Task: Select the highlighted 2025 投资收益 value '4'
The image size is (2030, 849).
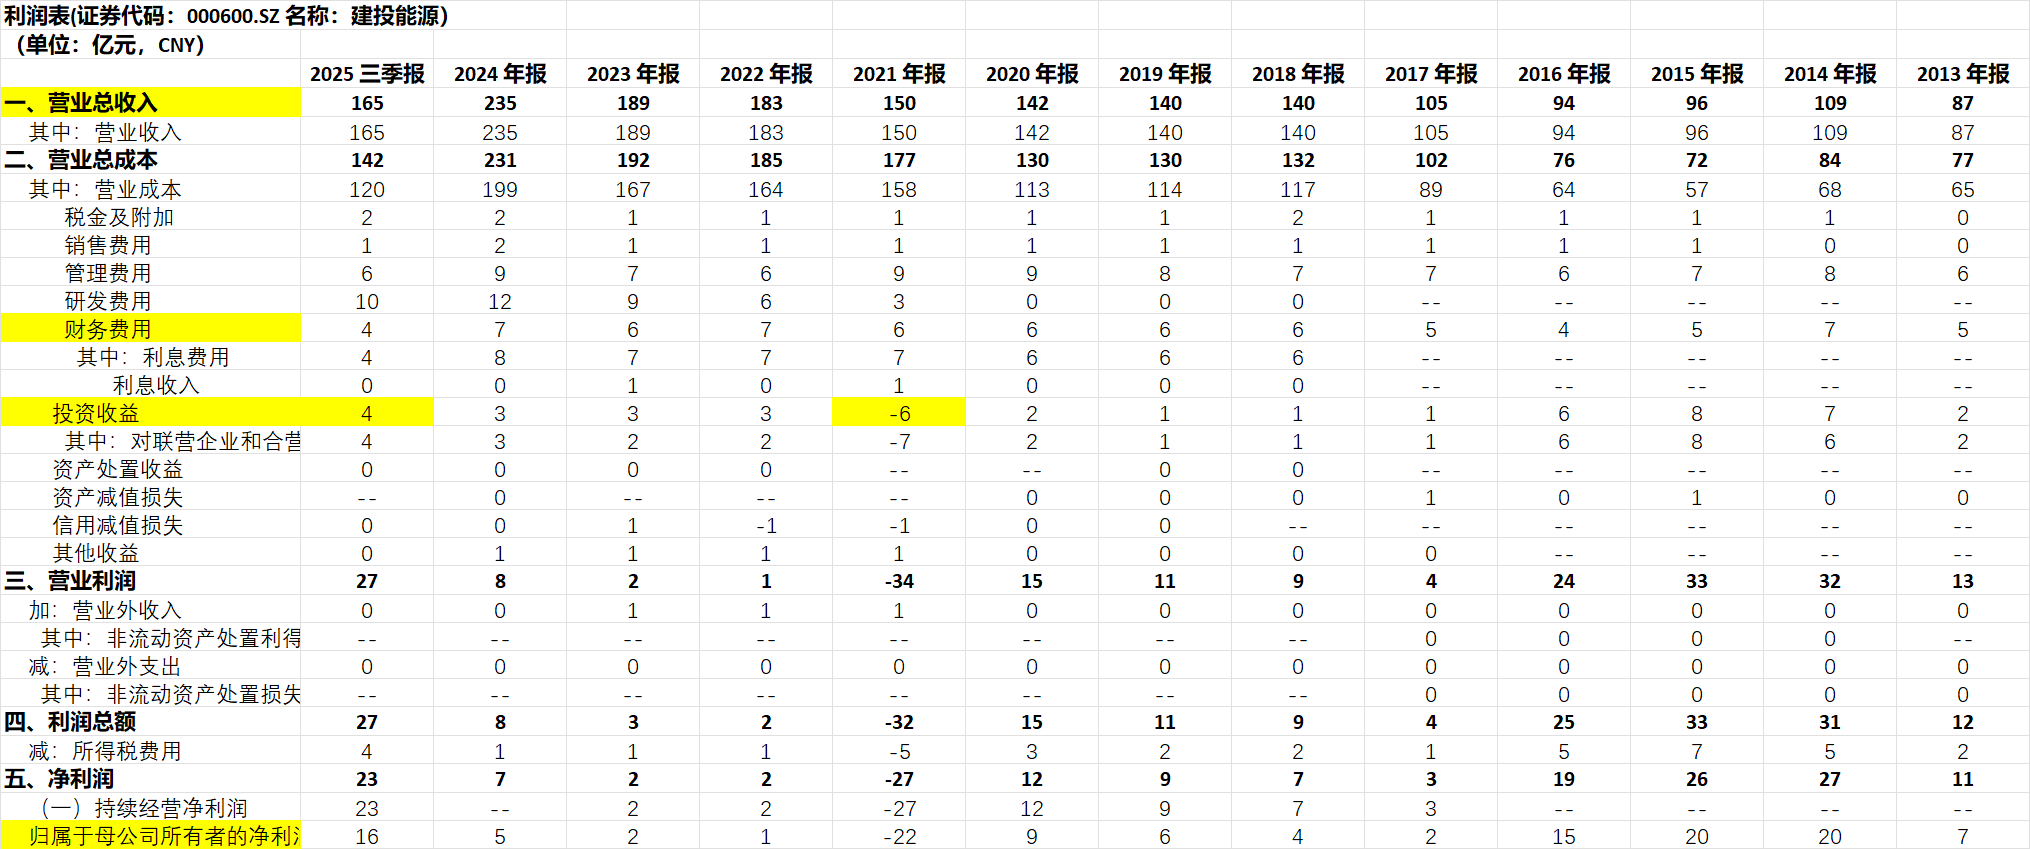Action: [367, 413]
